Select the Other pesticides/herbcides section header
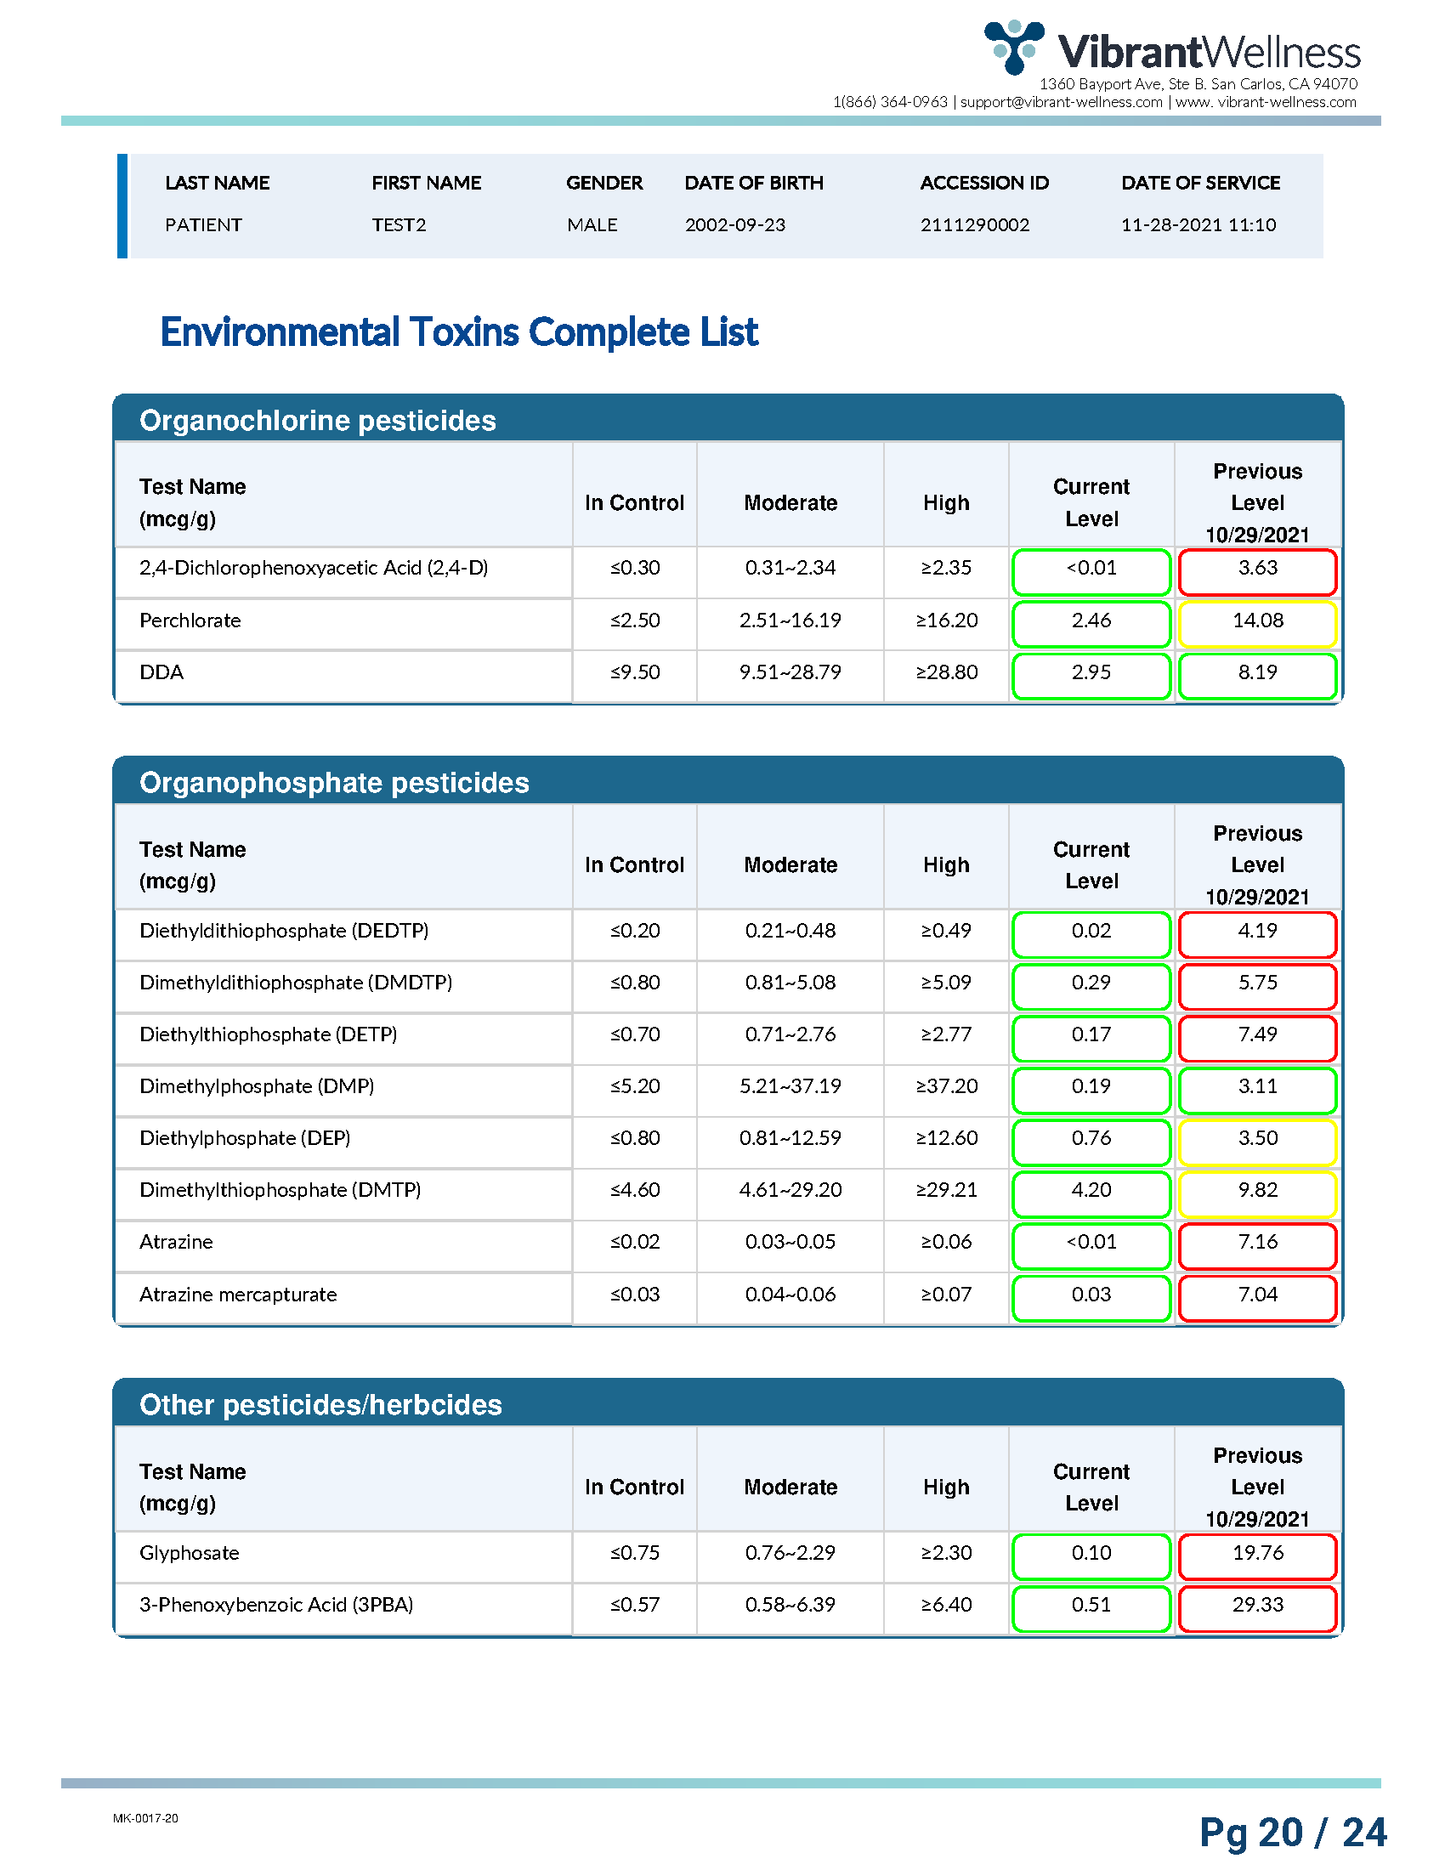The image size is (1445, 1870). 321,1405
